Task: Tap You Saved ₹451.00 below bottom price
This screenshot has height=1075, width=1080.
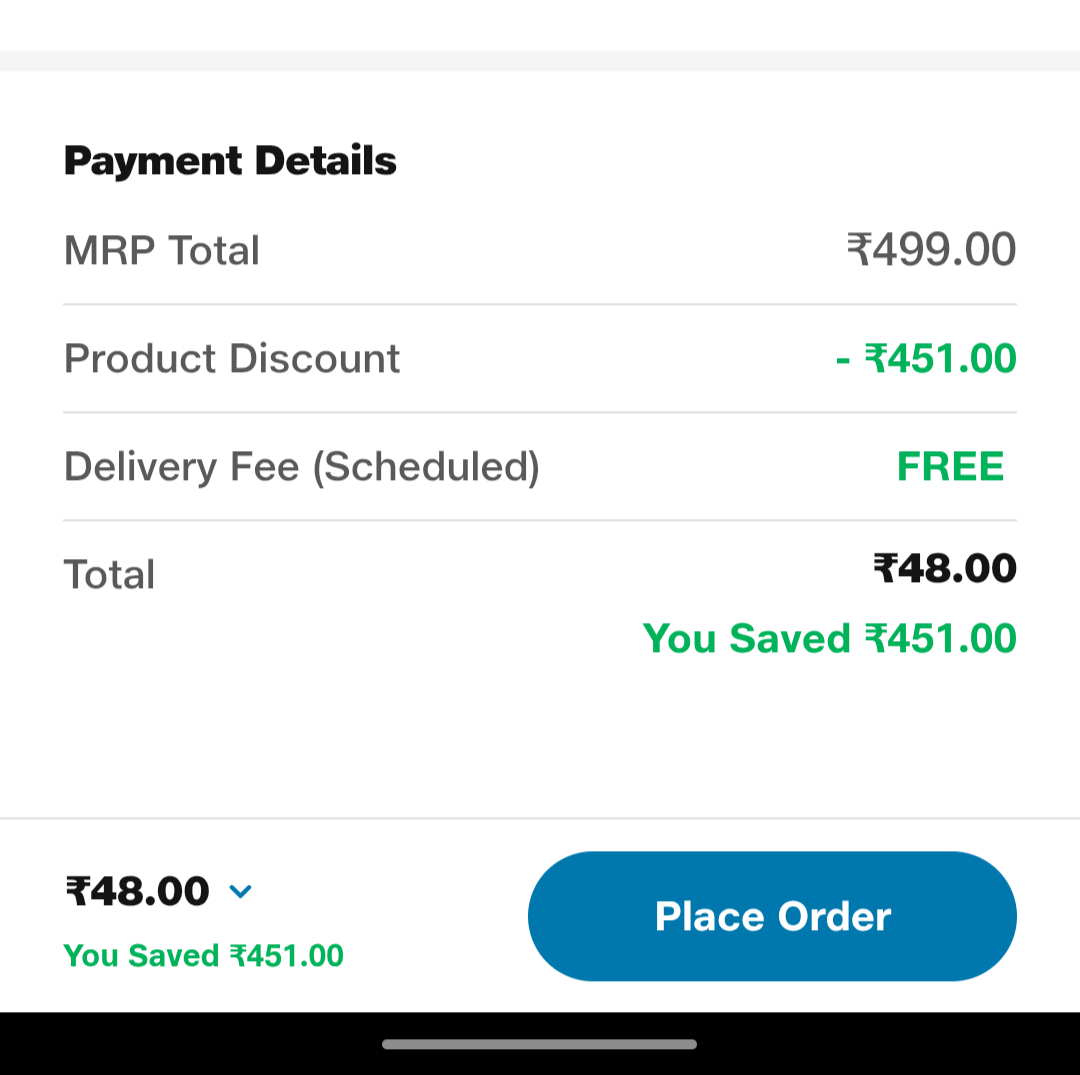Action: click(203, 955)
